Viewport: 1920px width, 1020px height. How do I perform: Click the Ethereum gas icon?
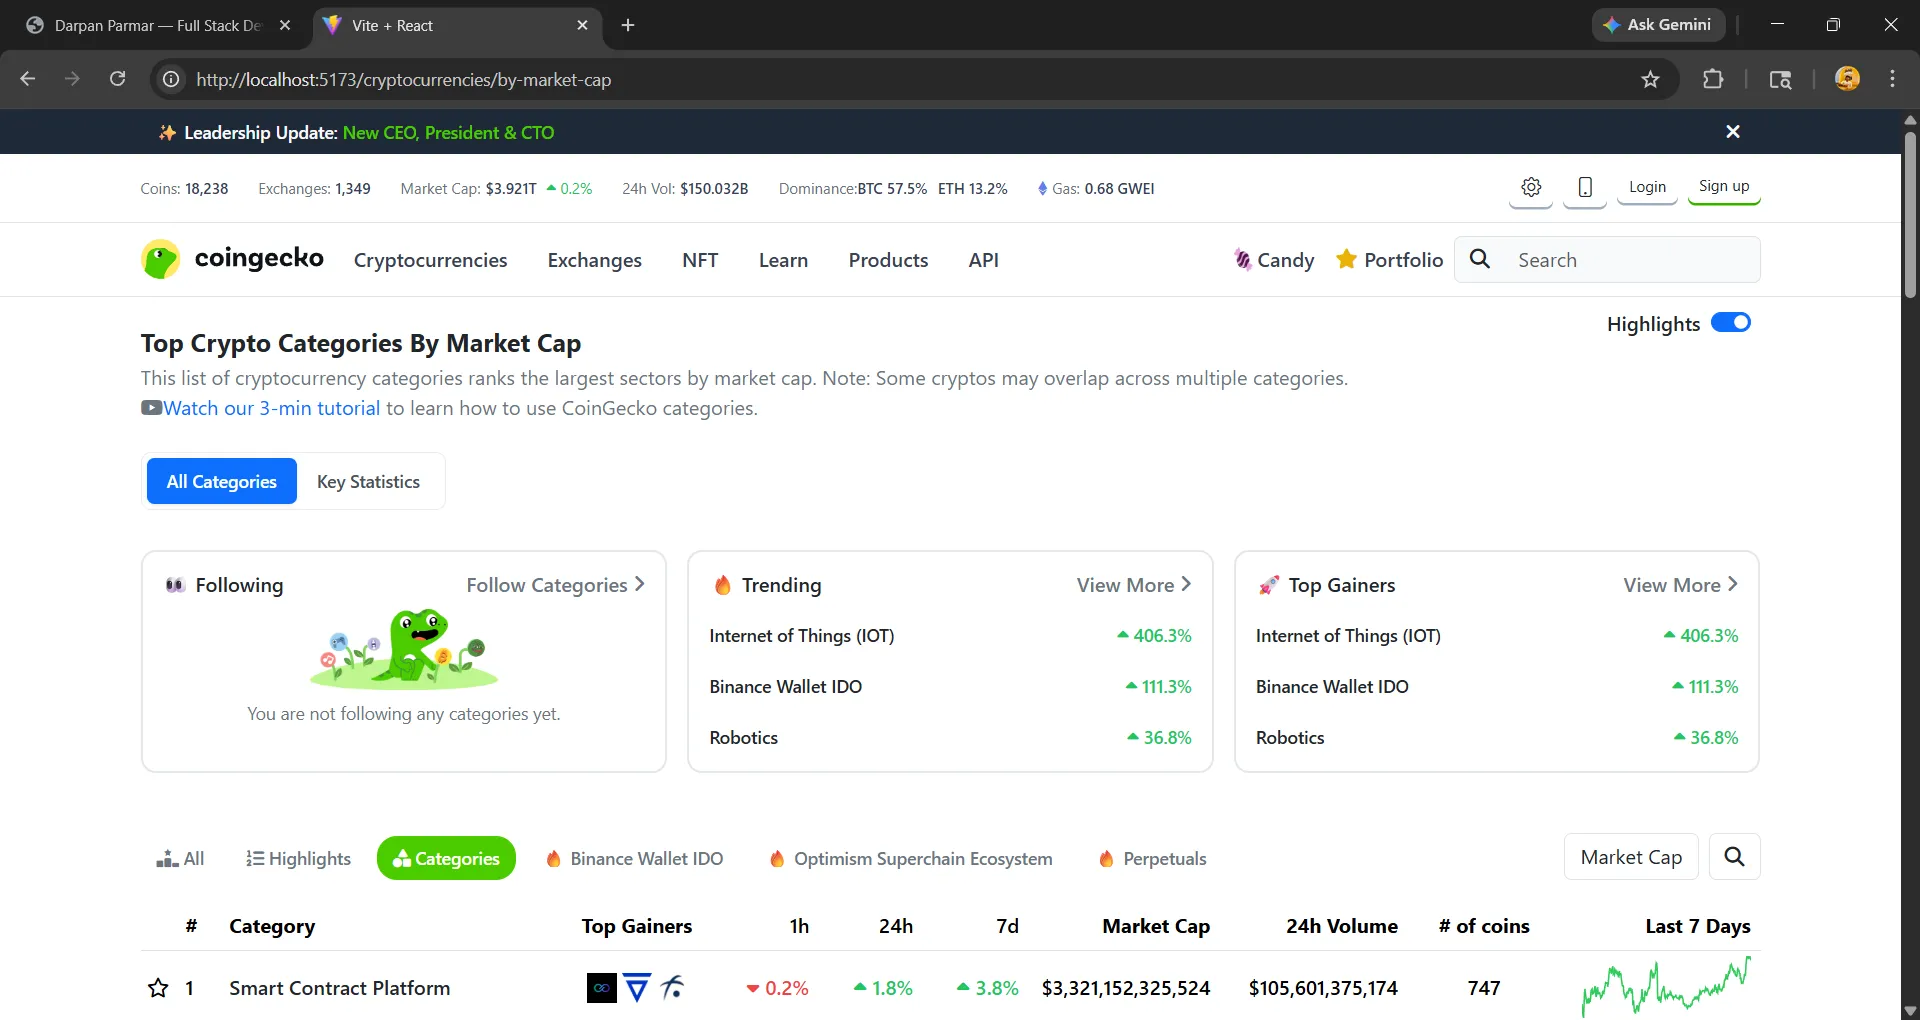[x=1042, y=188]
